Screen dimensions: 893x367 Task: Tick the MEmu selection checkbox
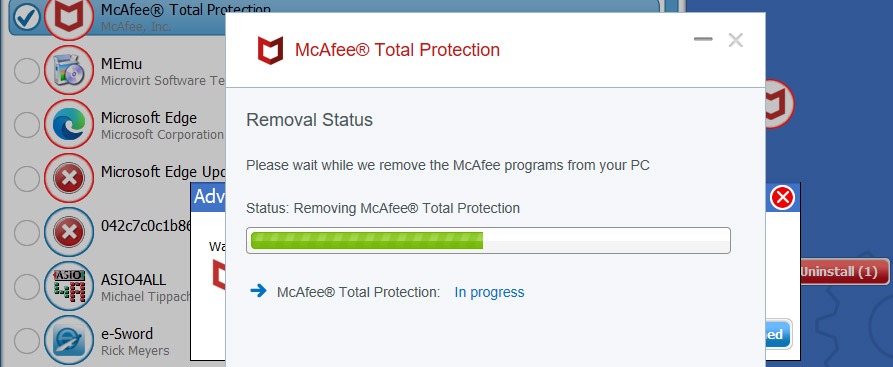[27, 71]
